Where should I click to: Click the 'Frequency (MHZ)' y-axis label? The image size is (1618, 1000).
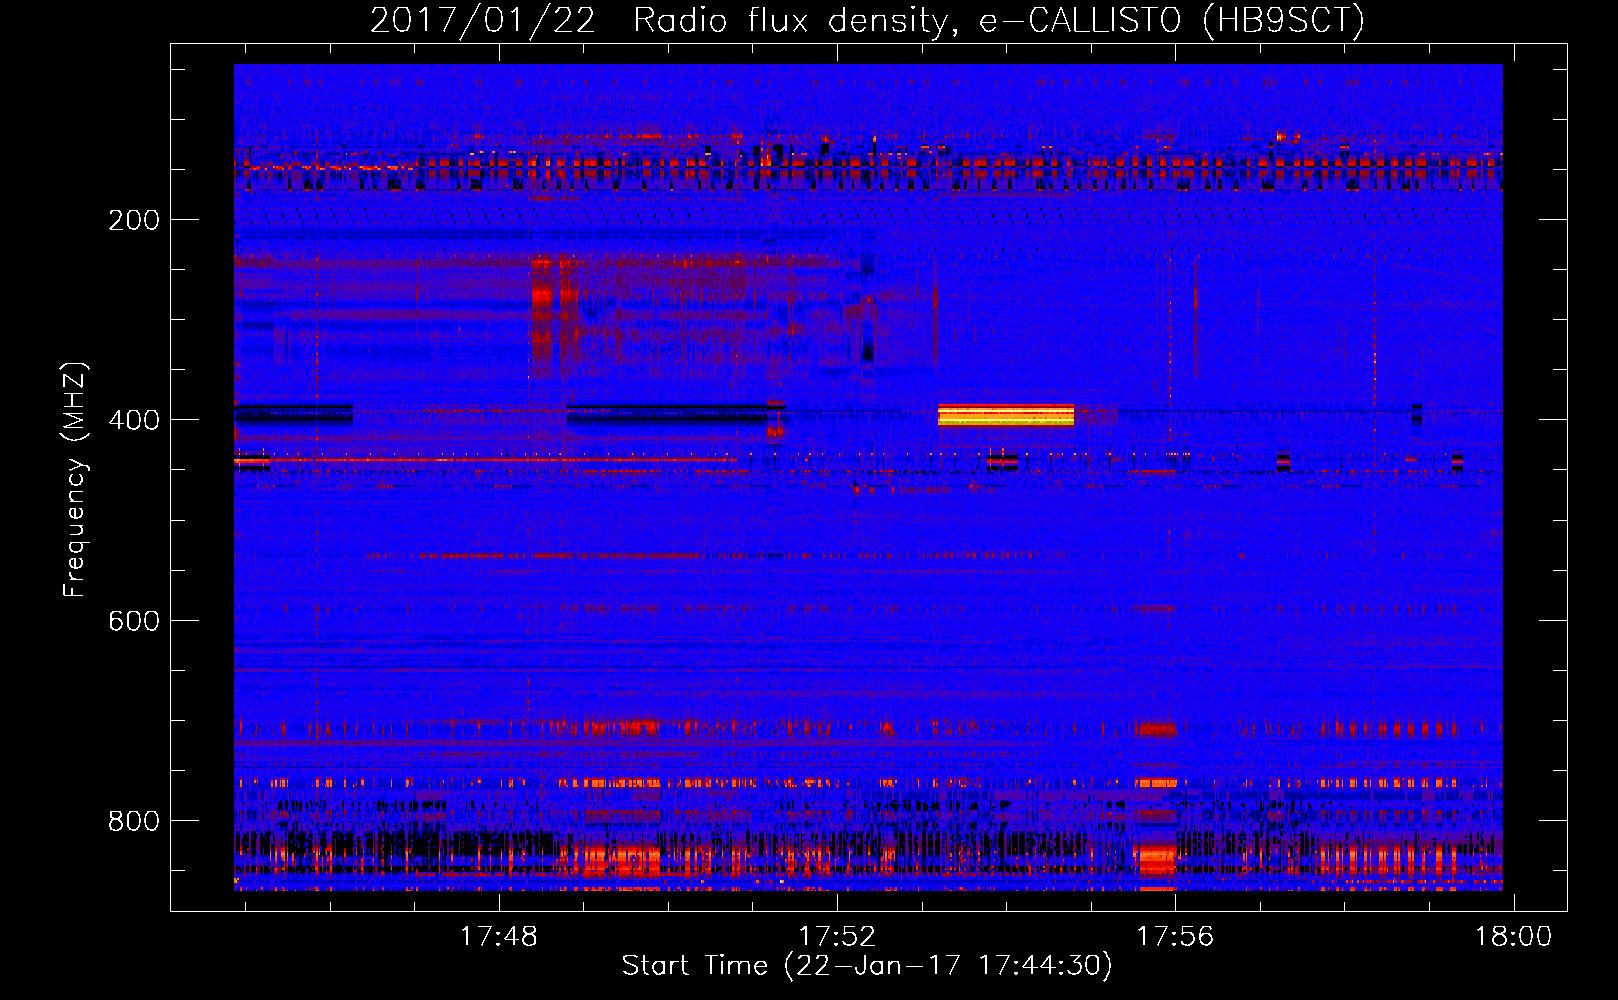[x=75, y=479]
